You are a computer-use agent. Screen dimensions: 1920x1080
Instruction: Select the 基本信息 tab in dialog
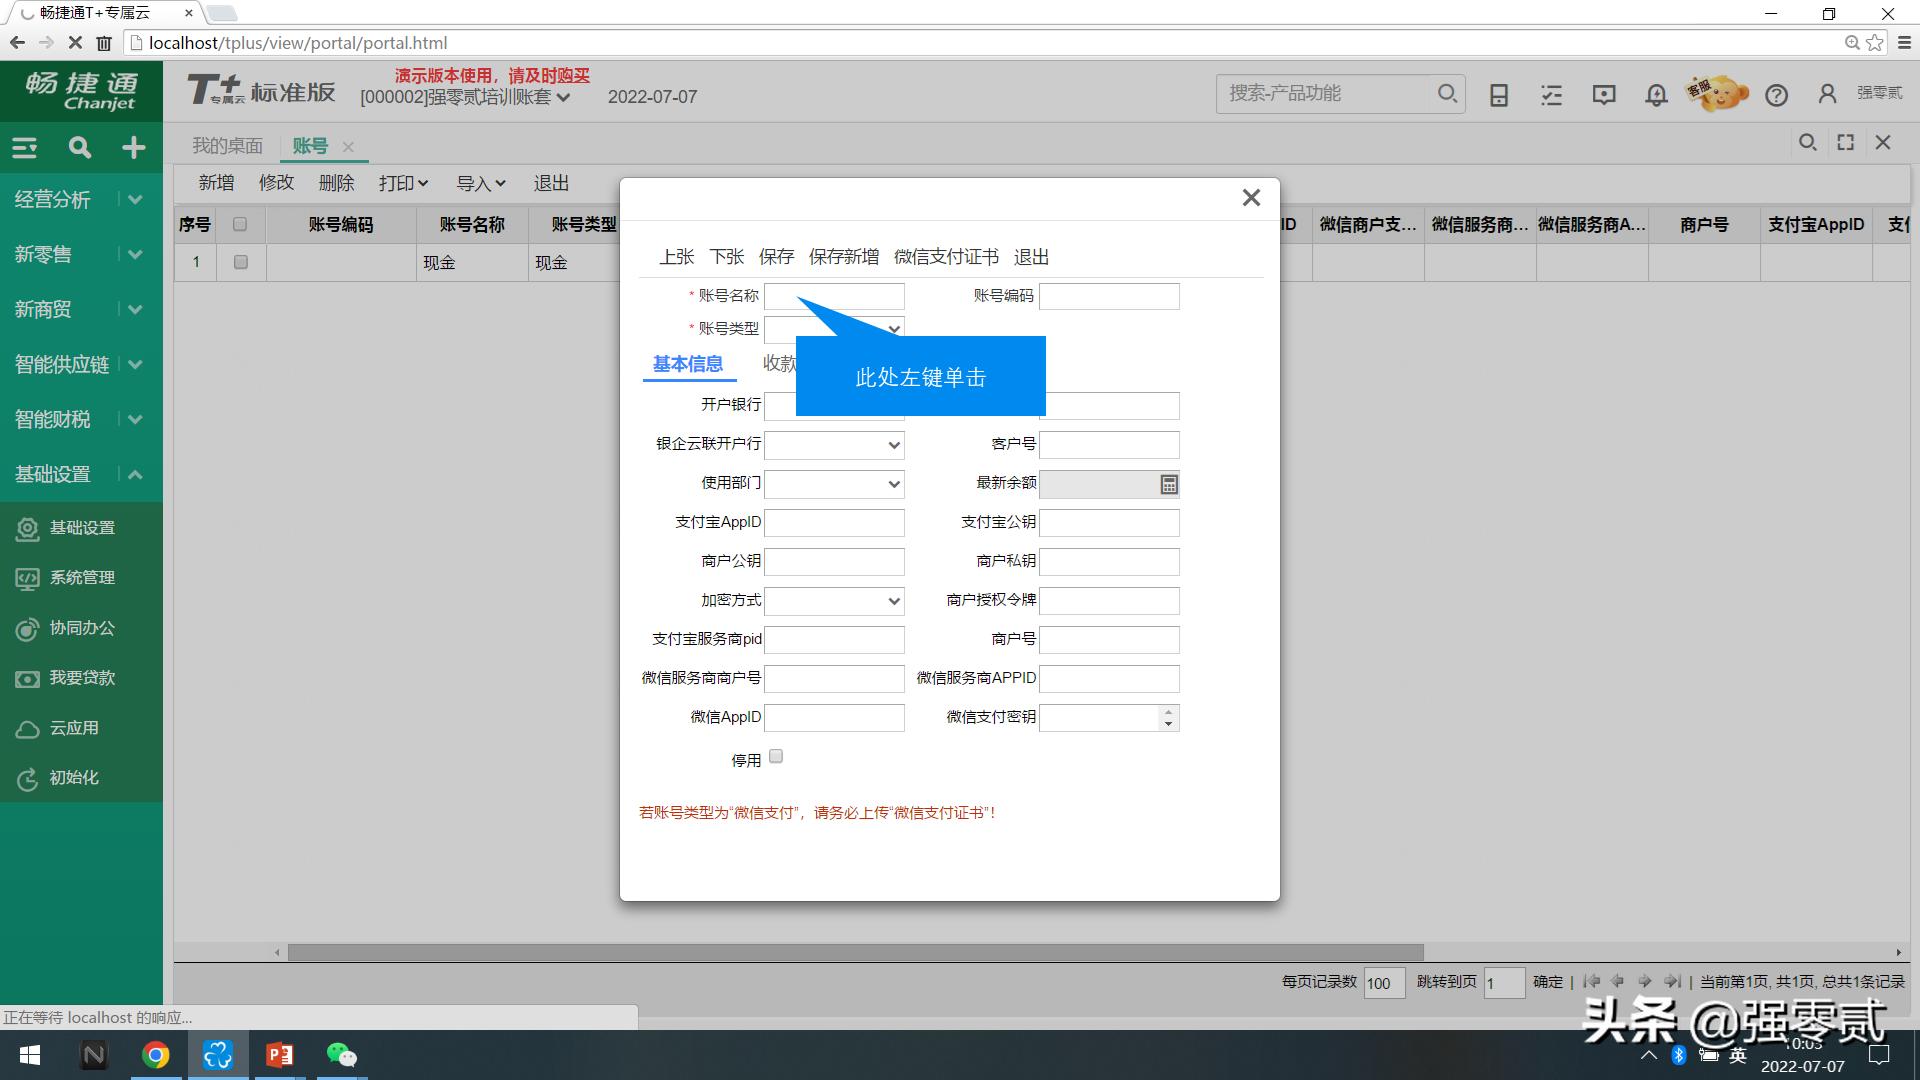(688, 364)
